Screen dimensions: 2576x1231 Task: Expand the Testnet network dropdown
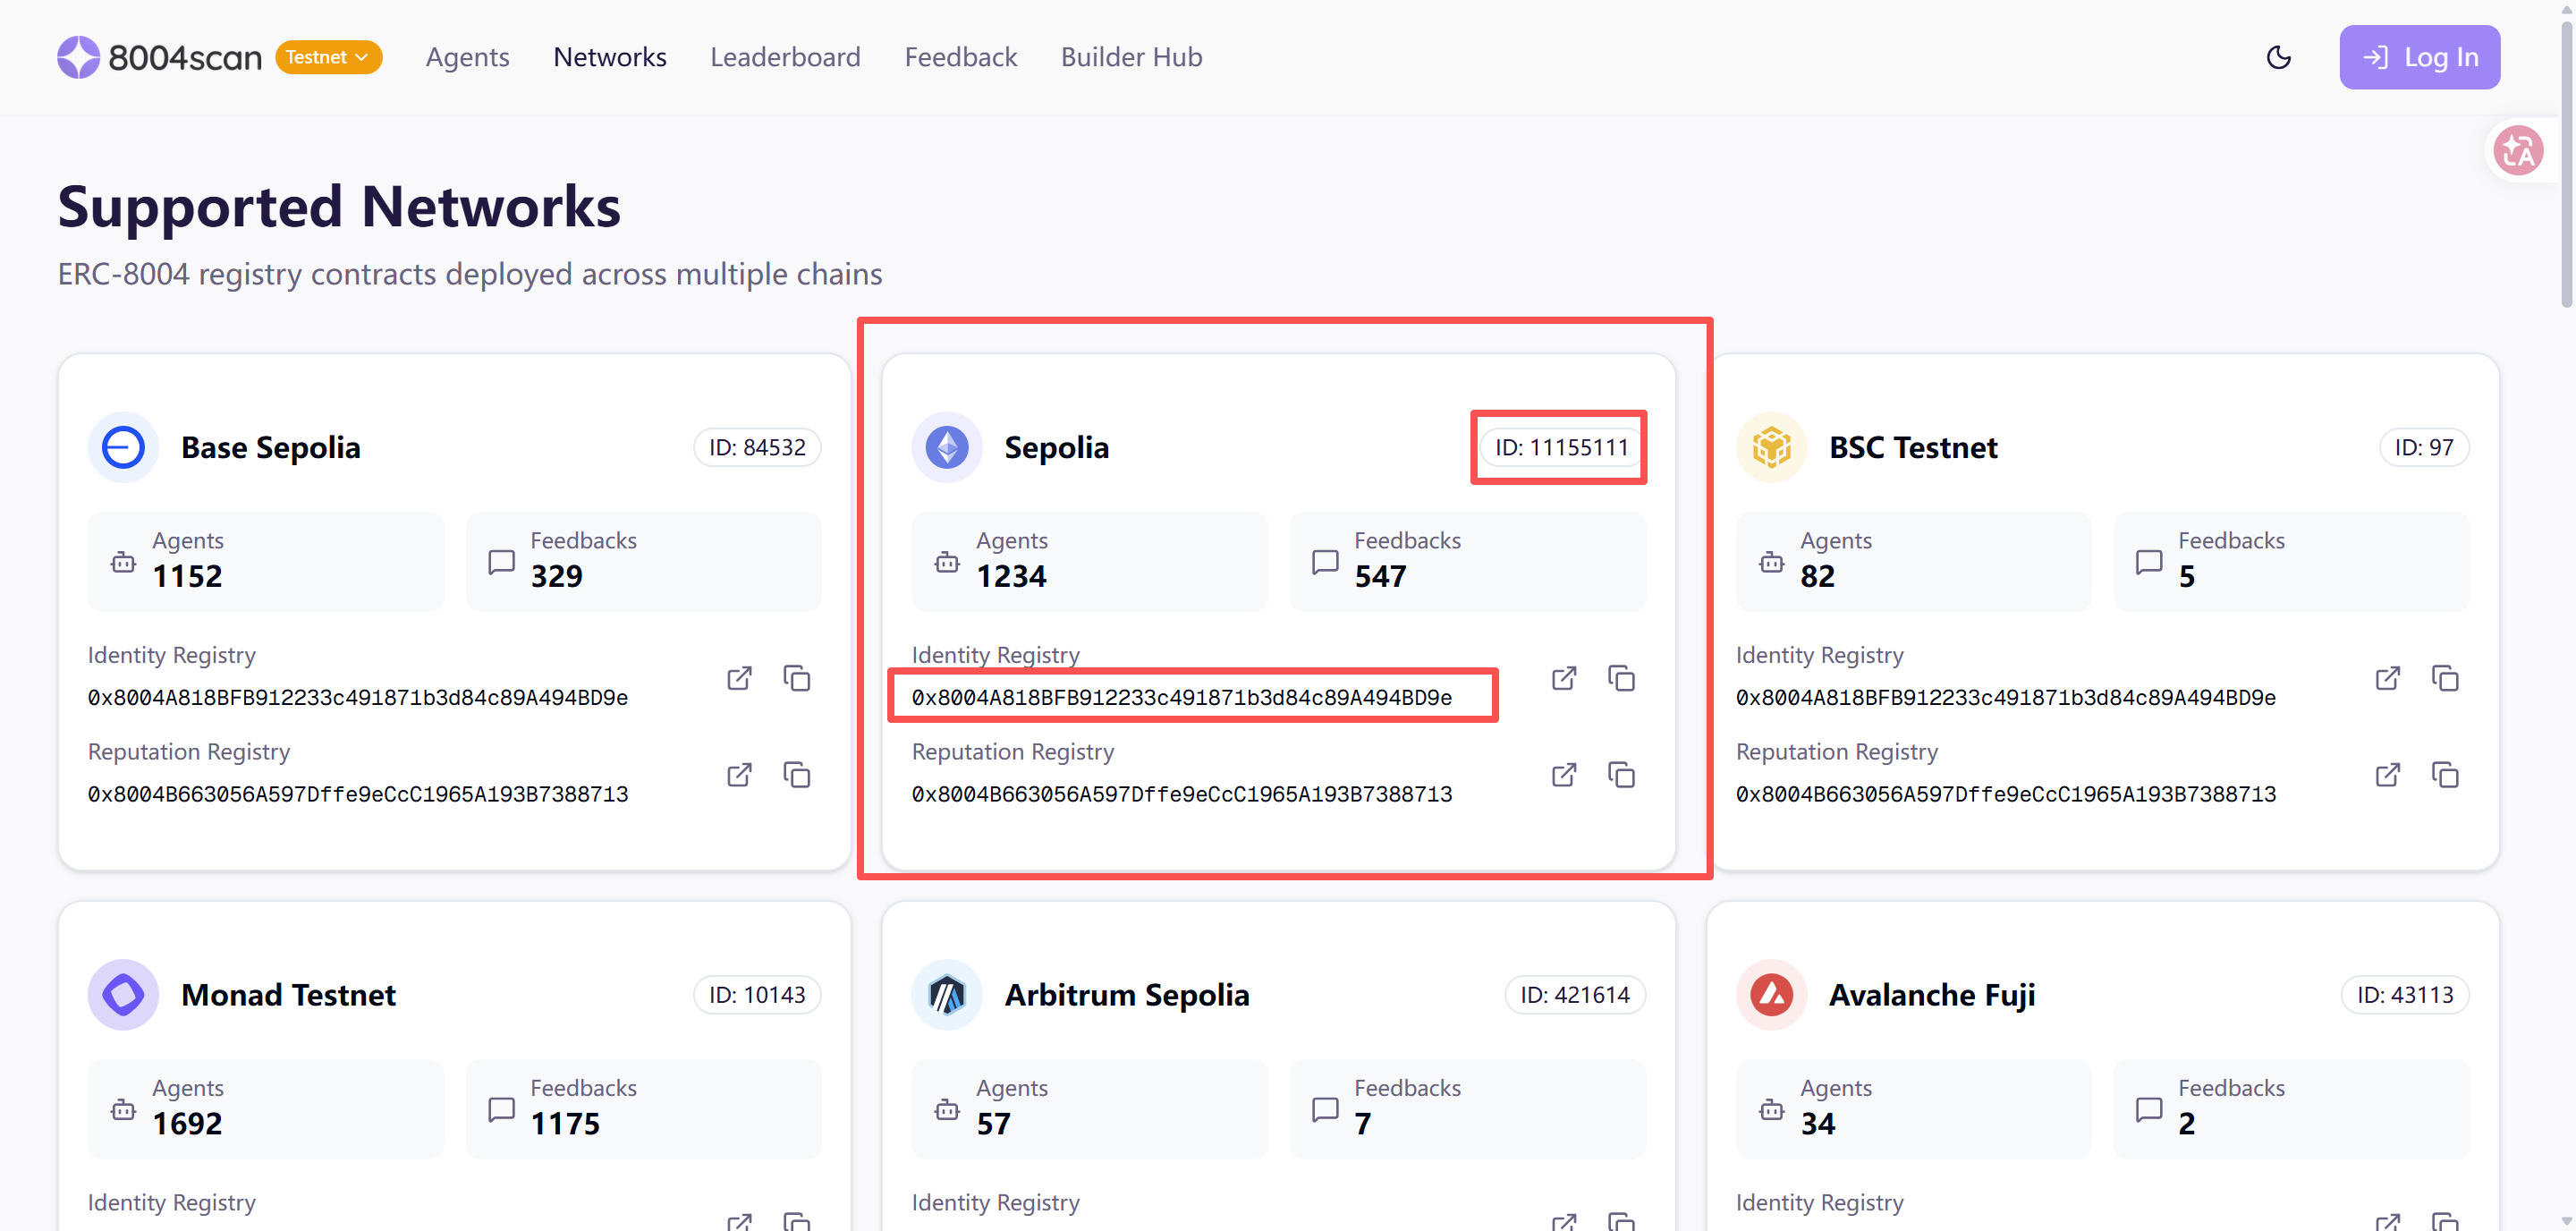[328, 57]
